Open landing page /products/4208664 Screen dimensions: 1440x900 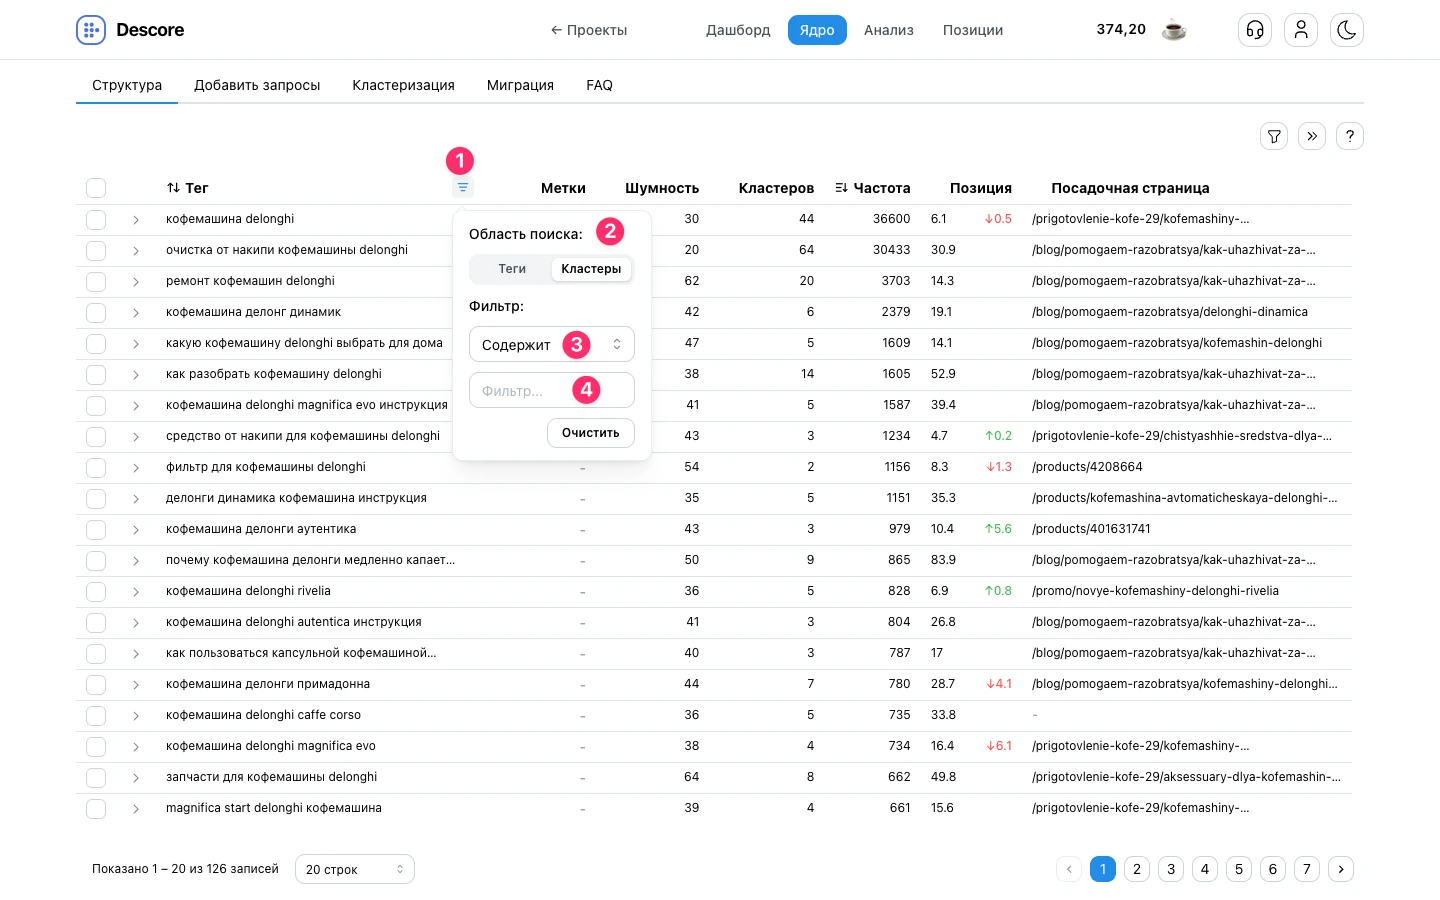click(x=1087, y=467)
